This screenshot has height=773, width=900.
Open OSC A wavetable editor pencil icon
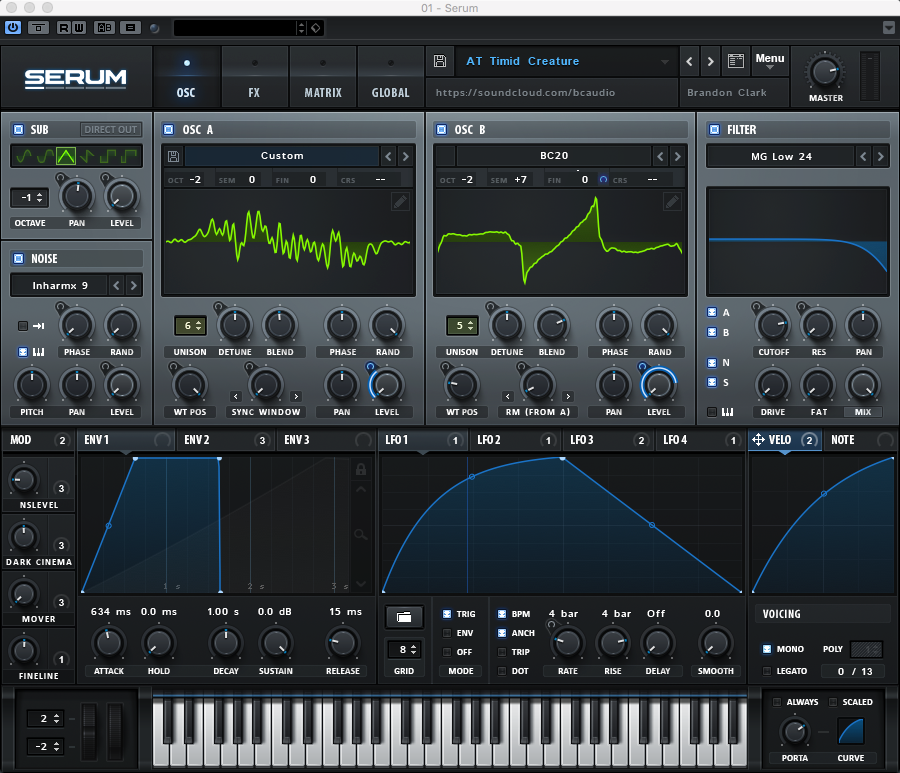point(400,201)
